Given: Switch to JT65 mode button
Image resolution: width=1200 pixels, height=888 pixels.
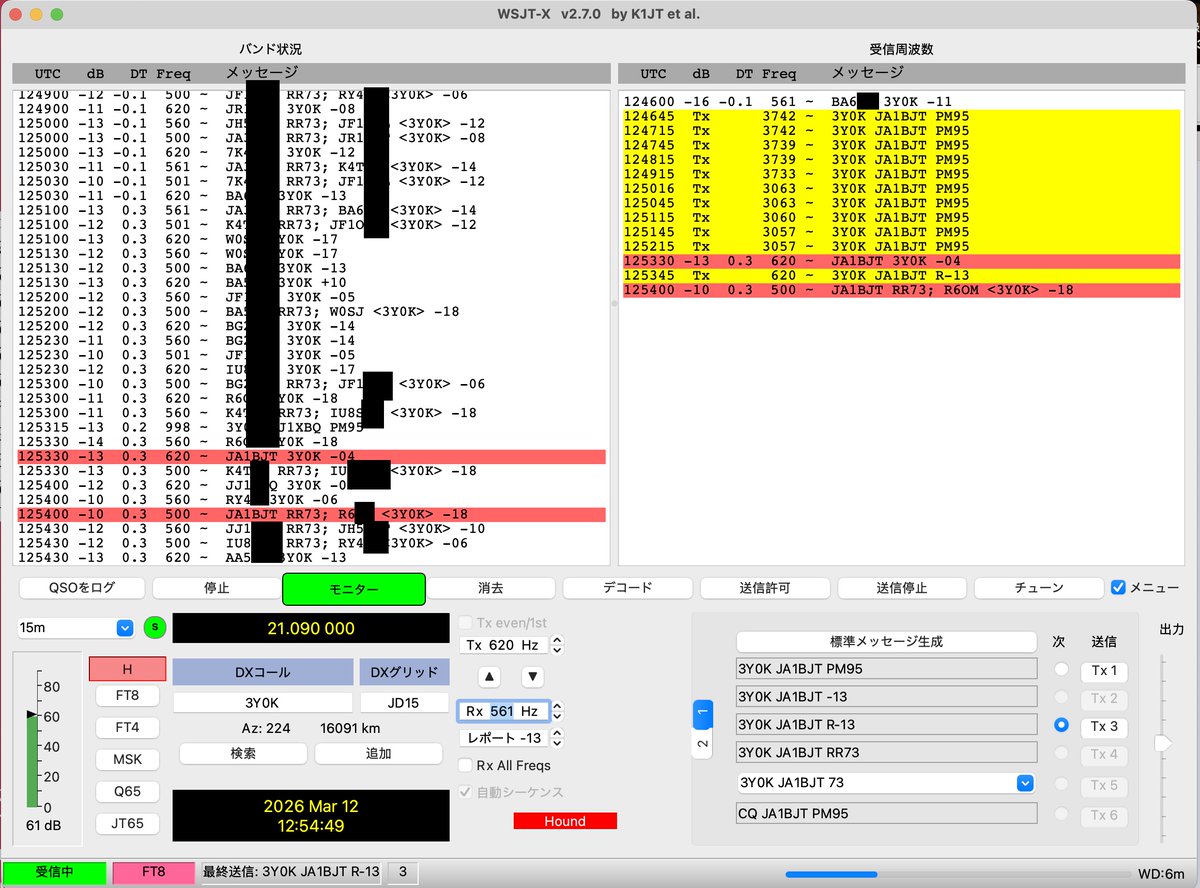Looking at the screenshot, I should [127, 824].
